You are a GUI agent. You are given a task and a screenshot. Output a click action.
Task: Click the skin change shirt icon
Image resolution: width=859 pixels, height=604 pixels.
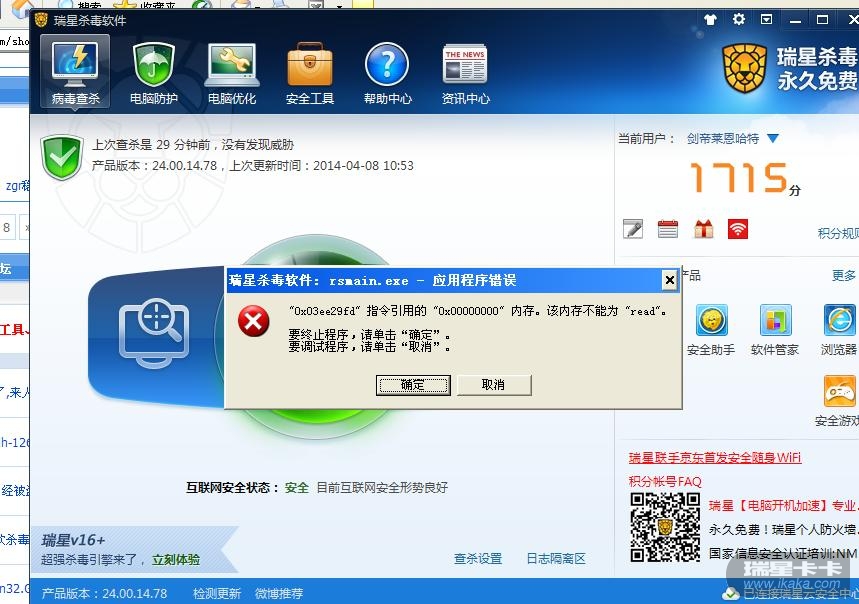711,20
